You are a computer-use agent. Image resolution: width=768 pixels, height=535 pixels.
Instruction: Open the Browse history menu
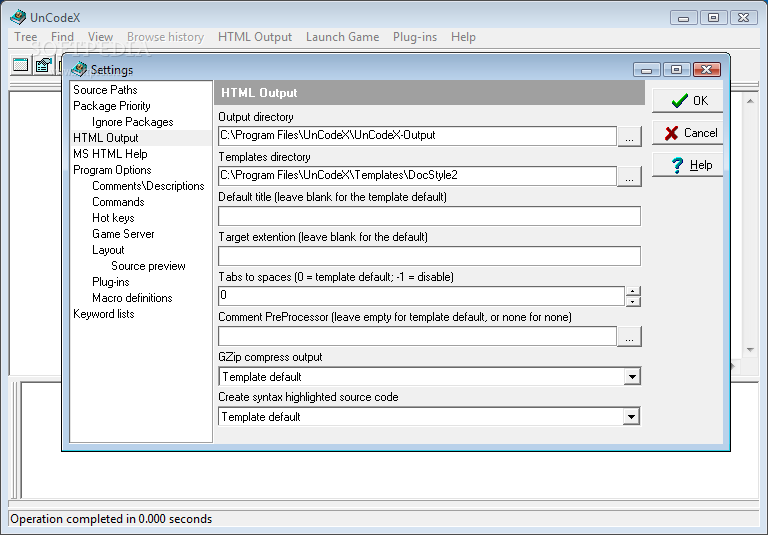[x=166, y=37]
